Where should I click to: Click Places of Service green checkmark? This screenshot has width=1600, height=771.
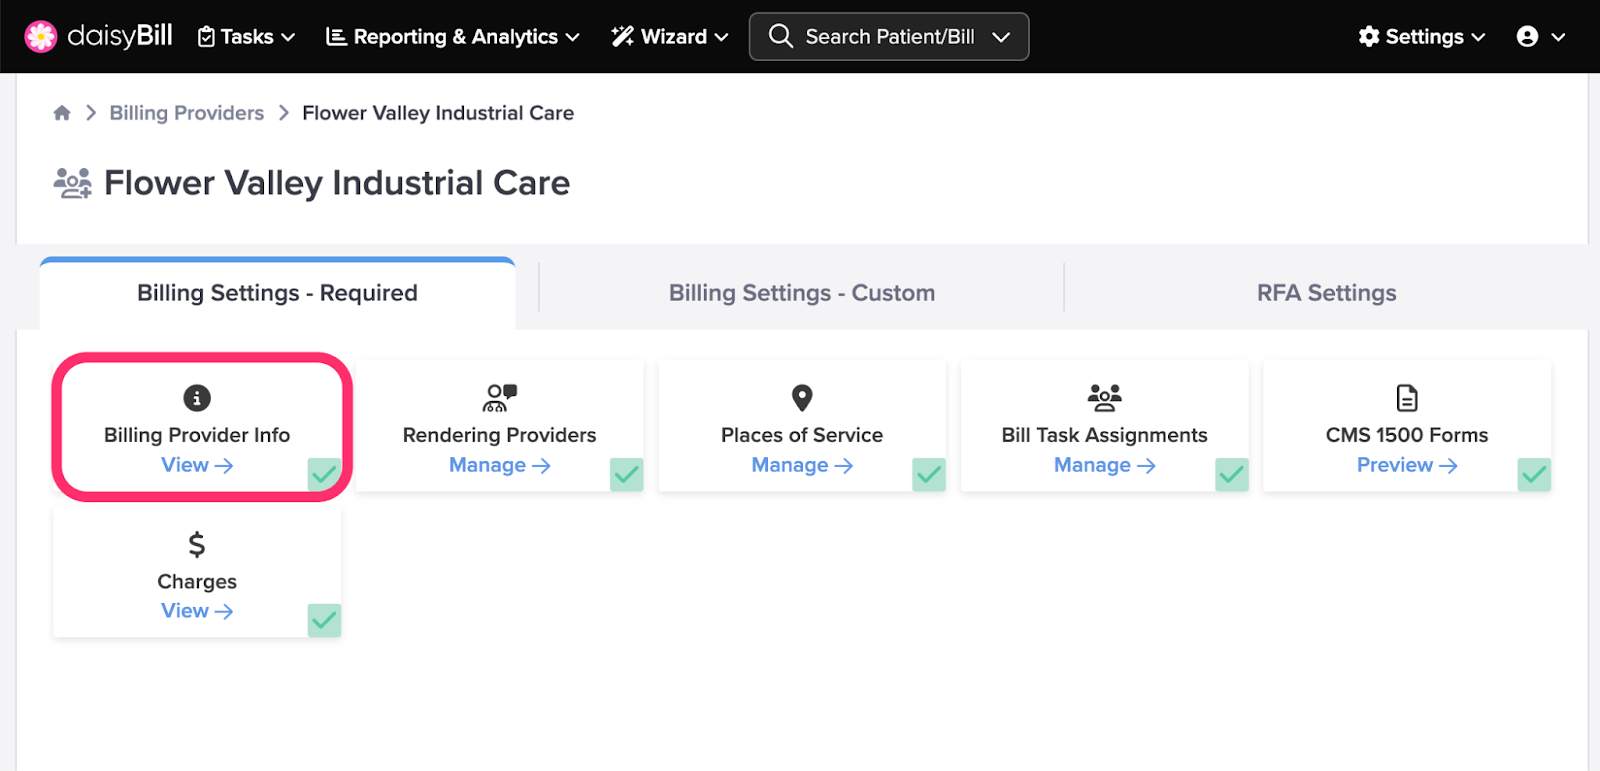(929, 474)
